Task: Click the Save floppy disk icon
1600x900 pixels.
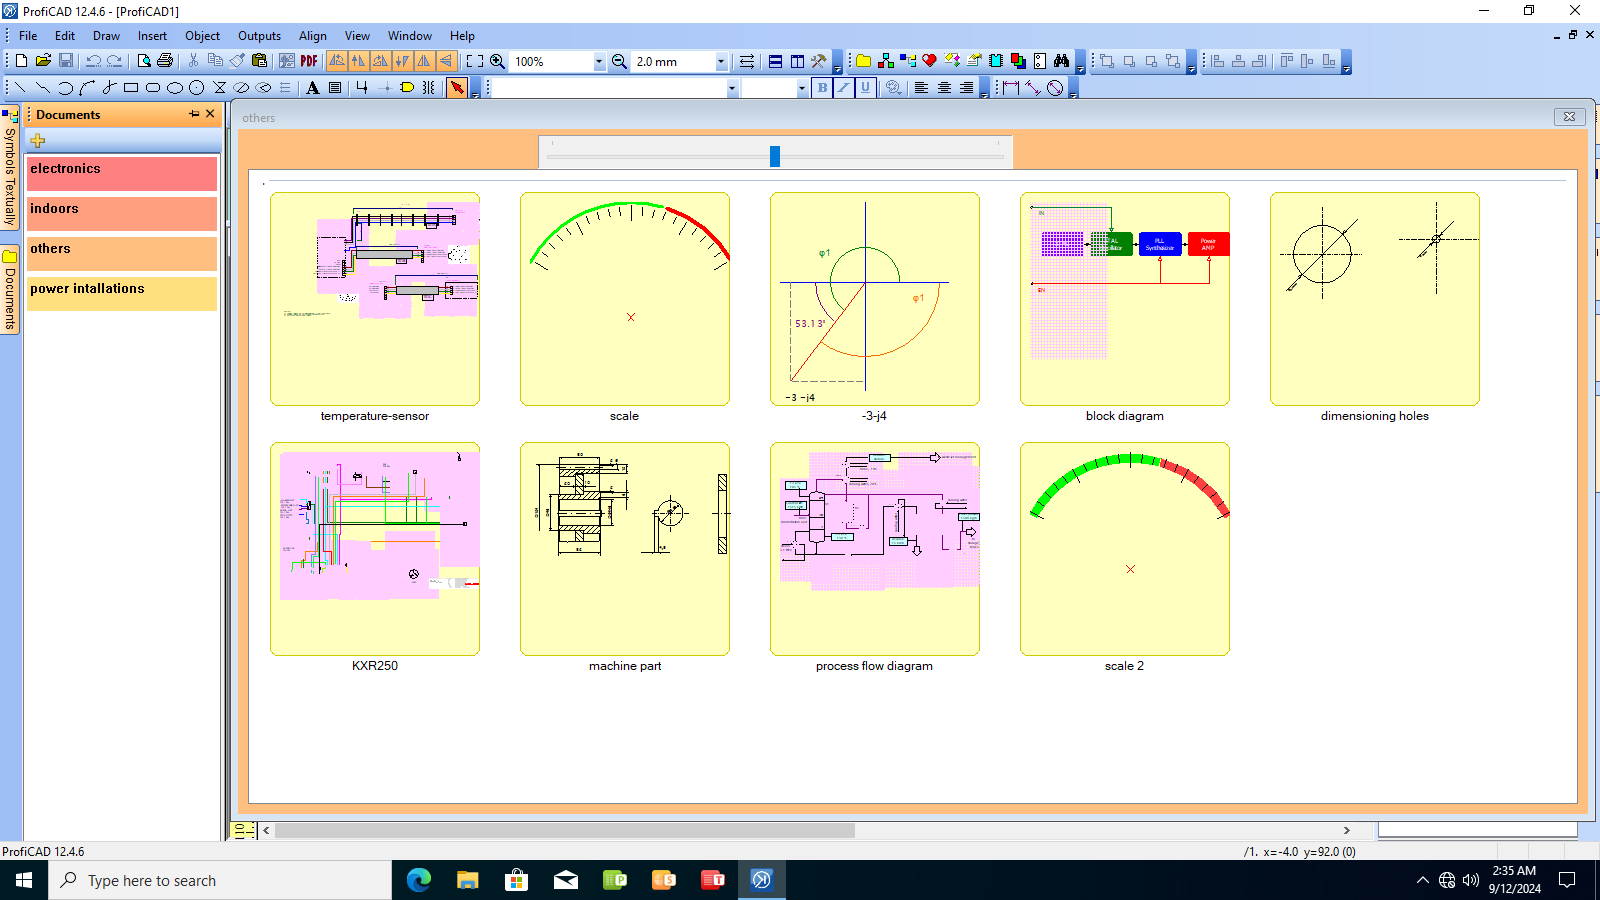Action: click(x=65, y=61)
